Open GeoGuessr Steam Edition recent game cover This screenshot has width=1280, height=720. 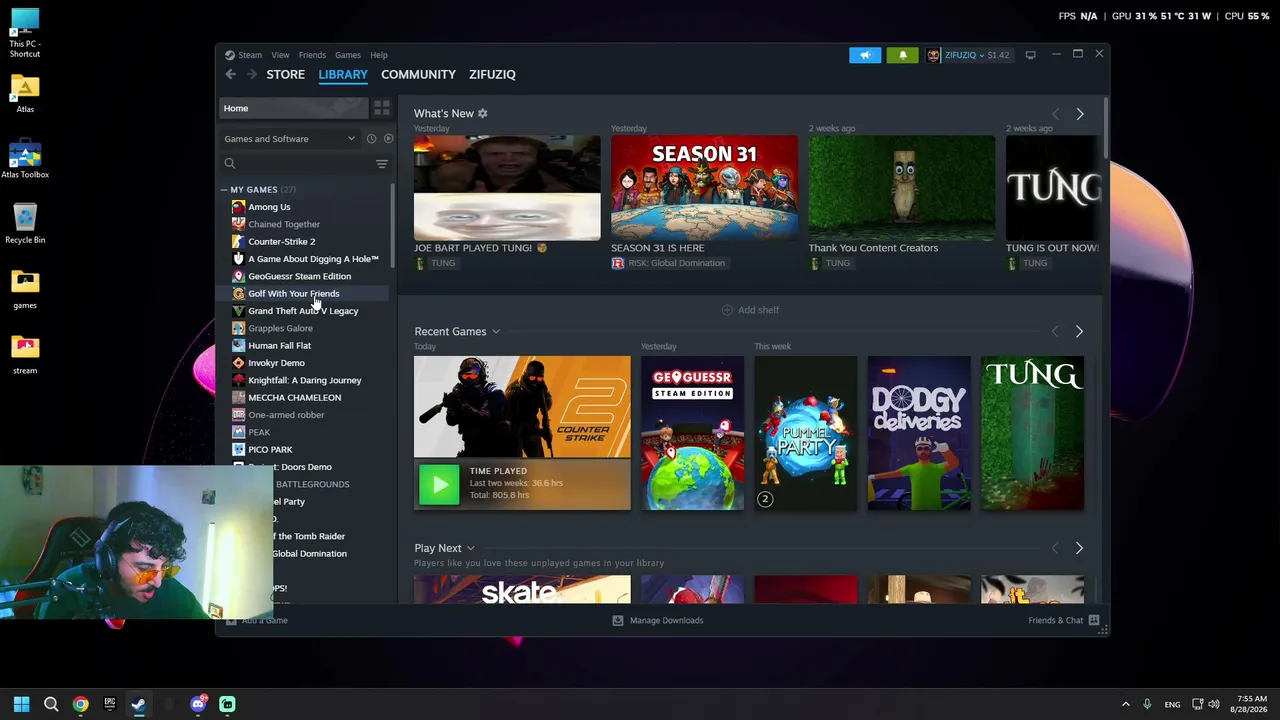pyautogui.click(x=692, y=433)
